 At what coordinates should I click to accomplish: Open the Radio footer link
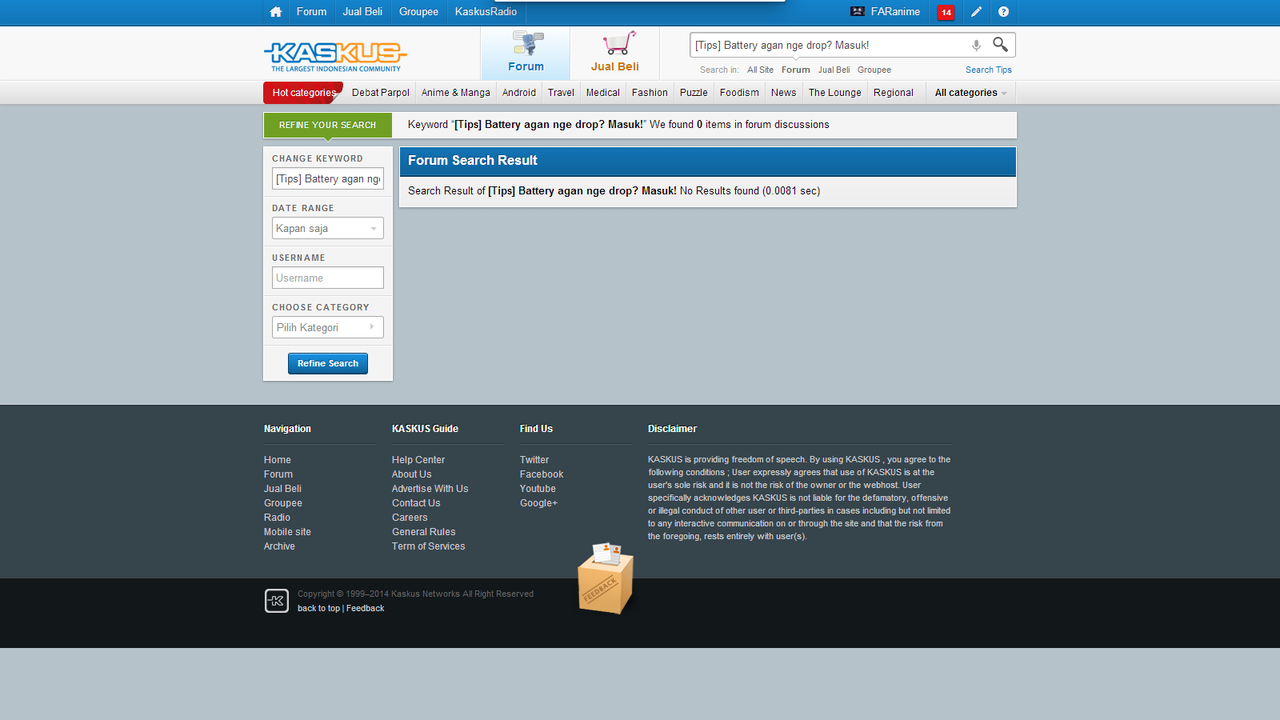tap(277, 518)
